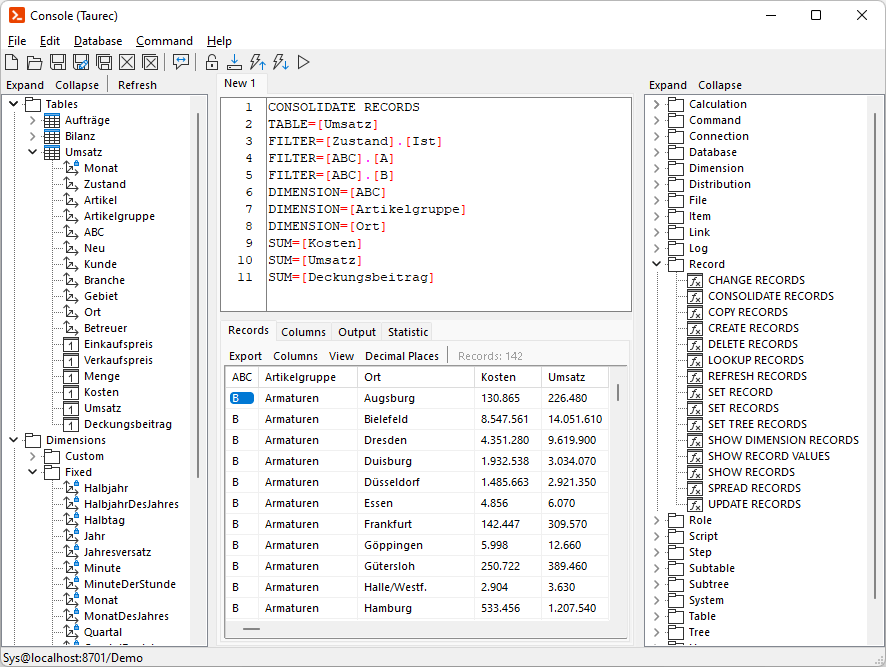Click the padlock toolbar icon
Viewport: 886px width, 667px height.
(x=212, y=62)
